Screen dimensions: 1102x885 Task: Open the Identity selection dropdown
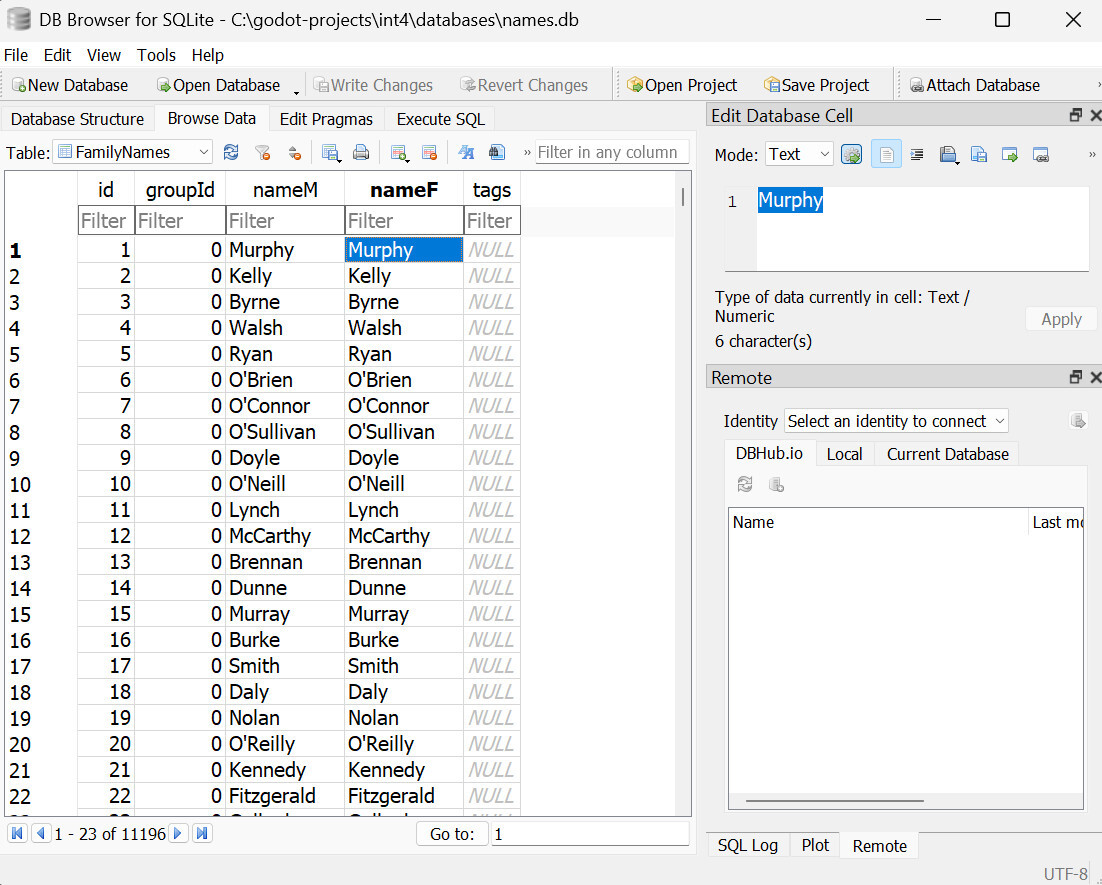coord(896,421)
